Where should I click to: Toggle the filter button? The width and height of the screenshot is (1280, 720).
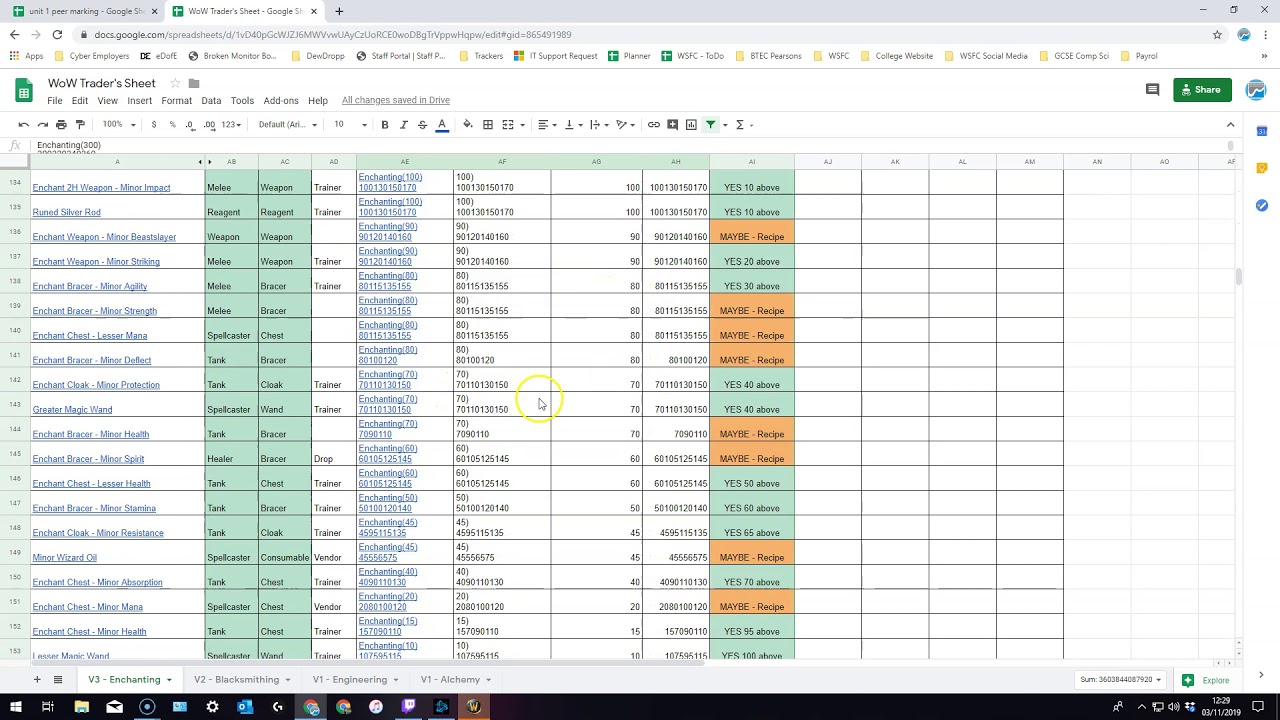(710, 125)
